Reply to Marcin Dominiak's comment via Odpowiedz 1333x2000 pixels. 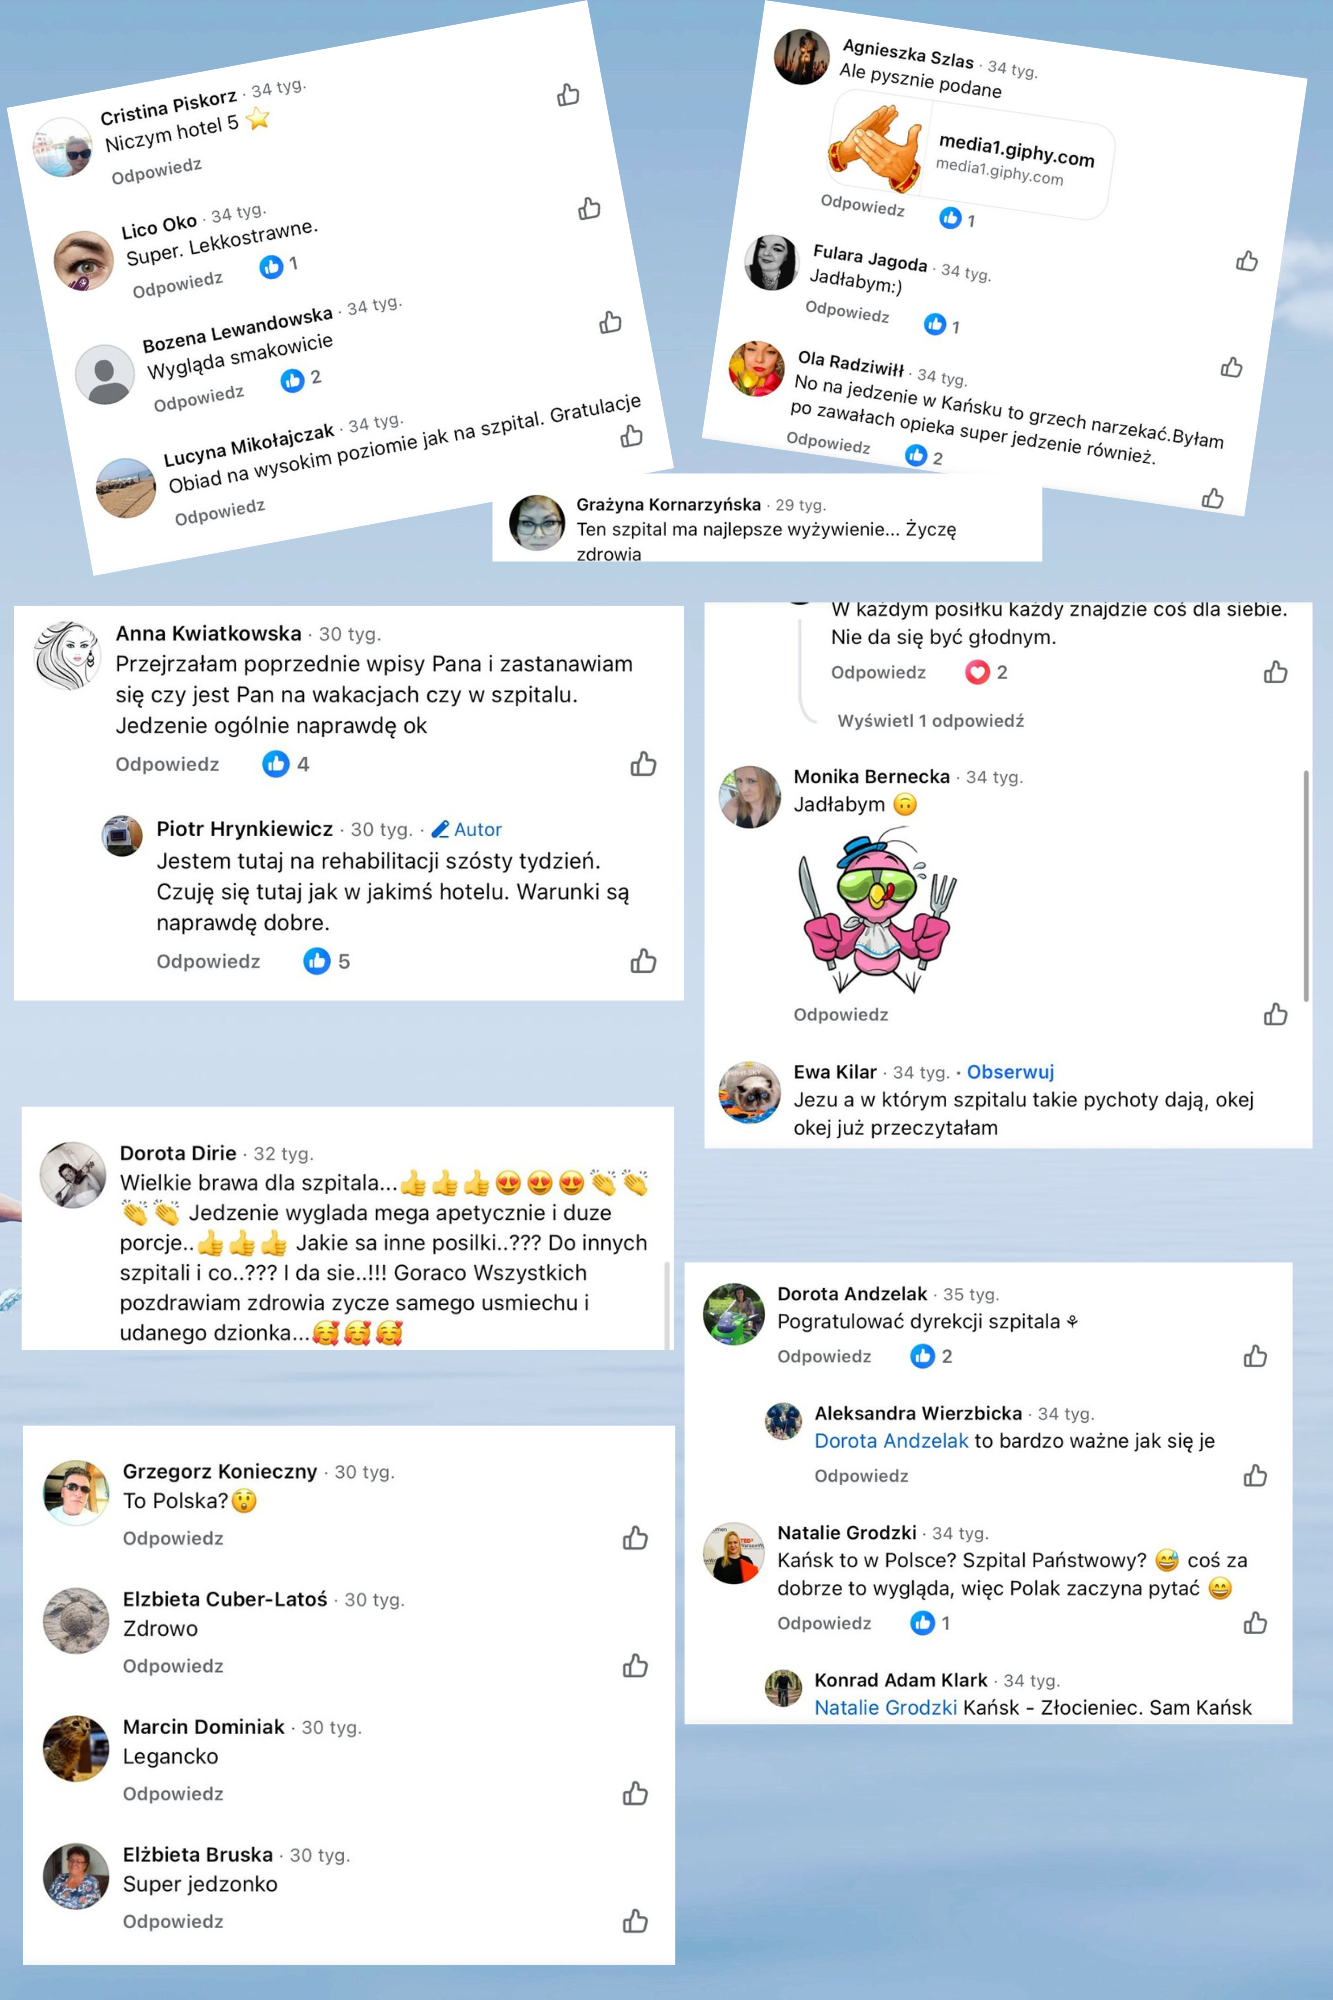click(x=173, y=1794)
